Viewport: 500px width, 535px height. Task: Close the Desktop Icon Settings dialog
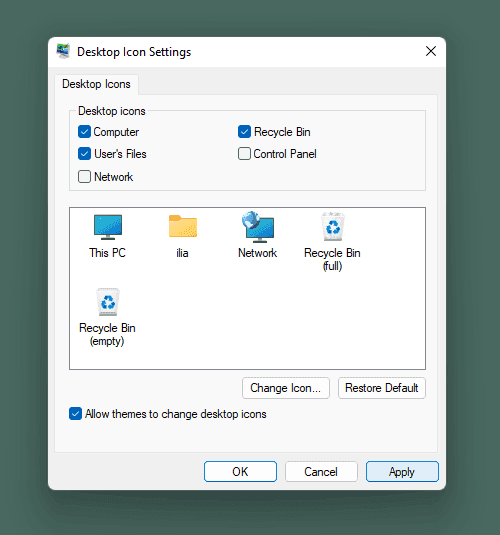pyautogui.click(x=431, y=51)
